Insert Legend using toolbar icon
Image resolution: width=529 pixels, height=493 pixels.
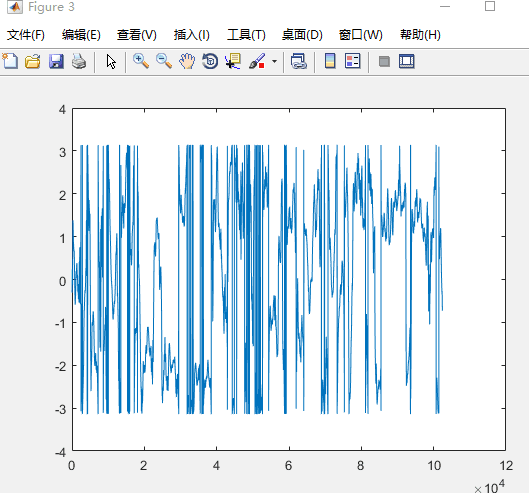point(353,61)
